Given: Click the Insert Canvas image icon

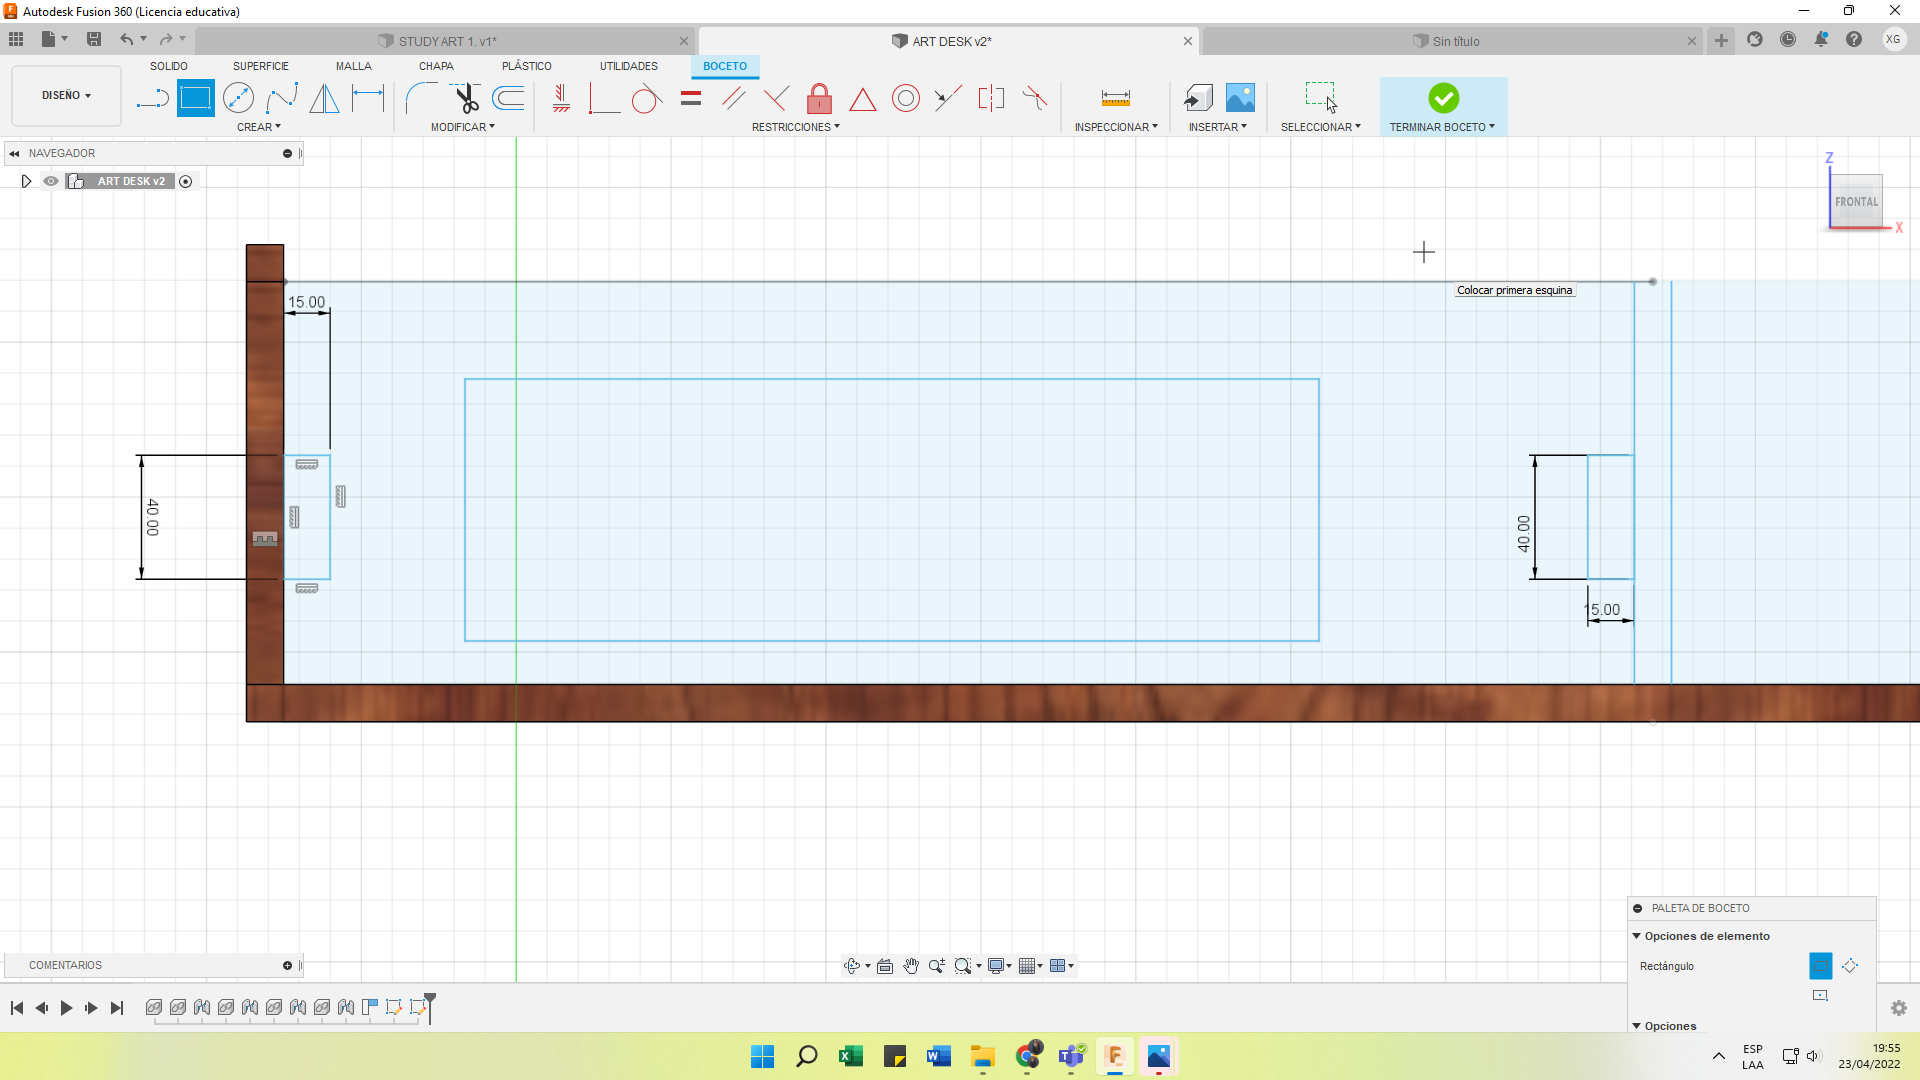Looking at the screenshot, I should point(1240,98).
